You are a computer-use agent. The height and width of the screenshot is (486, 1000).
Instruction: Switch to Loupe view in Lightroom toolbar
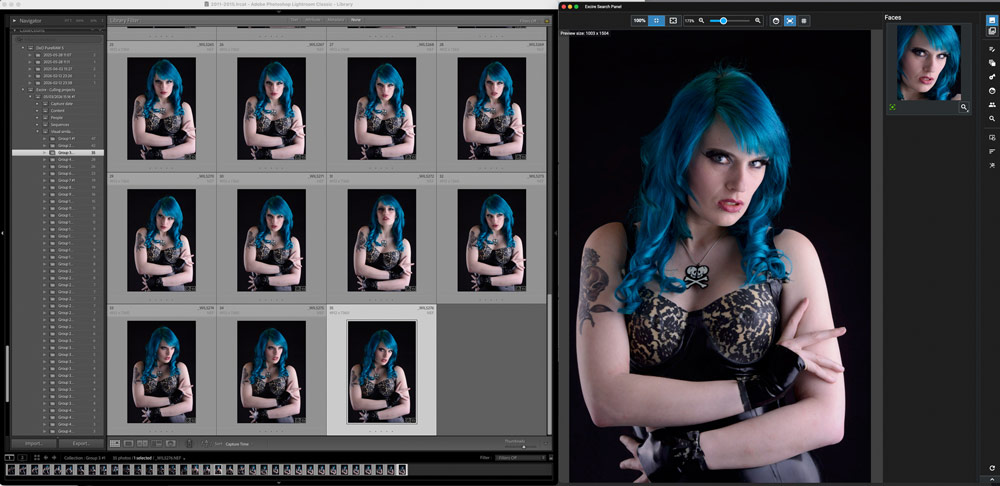128,443
